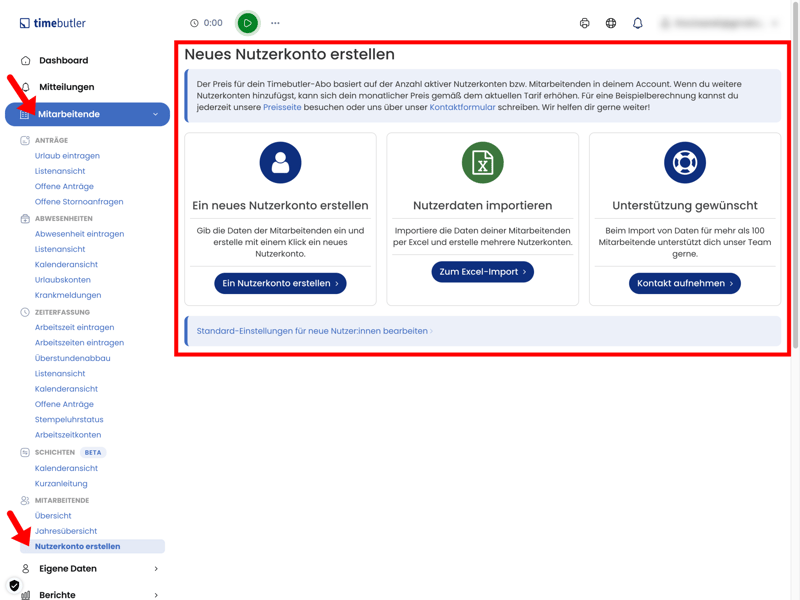
Task: Open Standard-Einstellungen für neue Nutzer:innen bearbeiten
Action: [314, 331]
